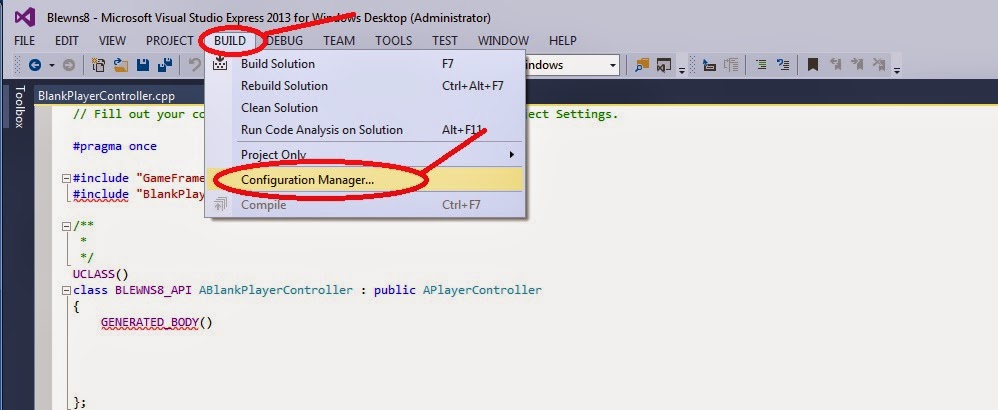Click the Navigate Forward arrow icon
Viewport: 998px width, 410px height.
click(69, 65)
